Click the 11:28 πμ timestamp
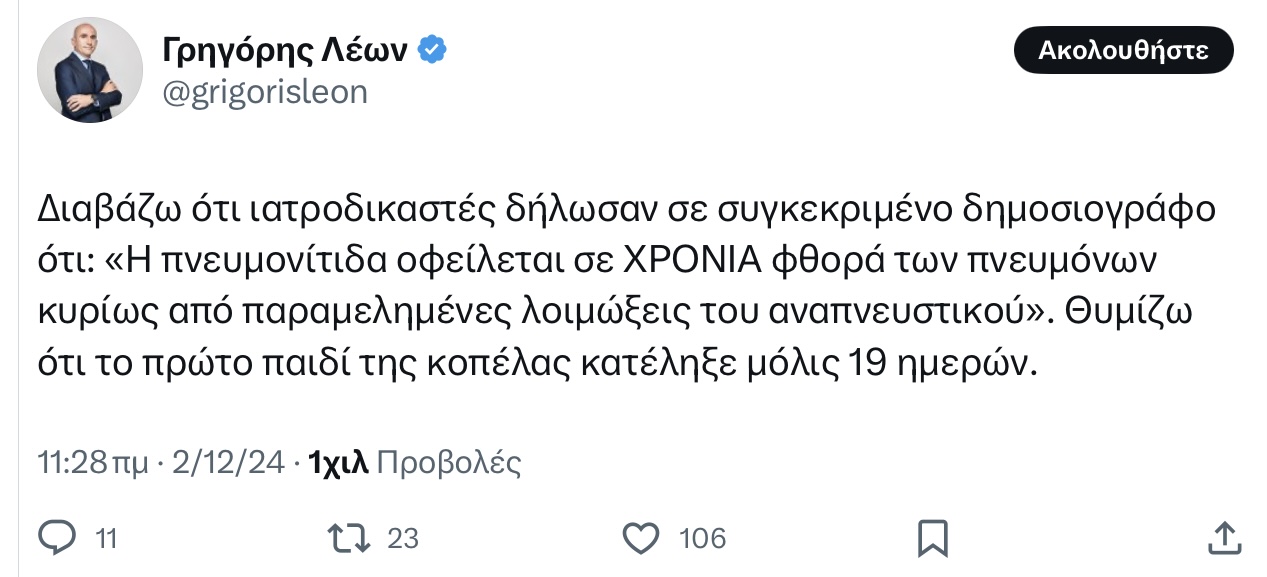 92,463
